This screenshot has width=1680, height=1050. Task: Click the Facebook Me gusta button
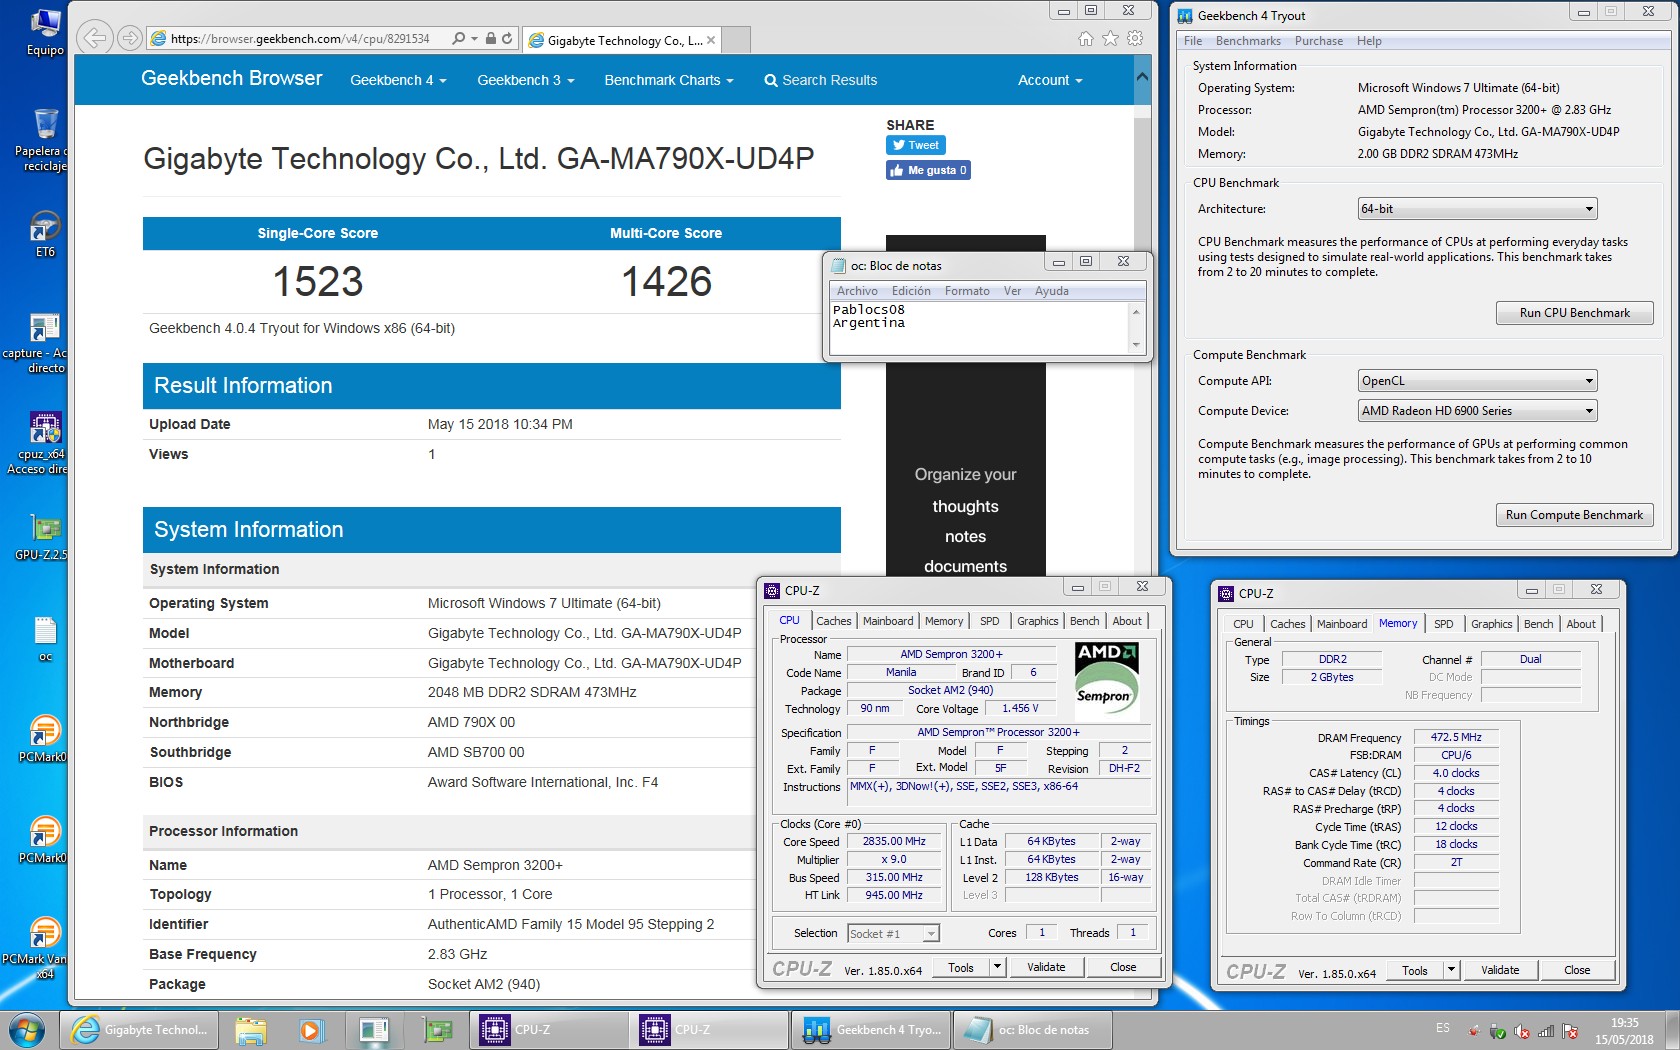(928, 170)
